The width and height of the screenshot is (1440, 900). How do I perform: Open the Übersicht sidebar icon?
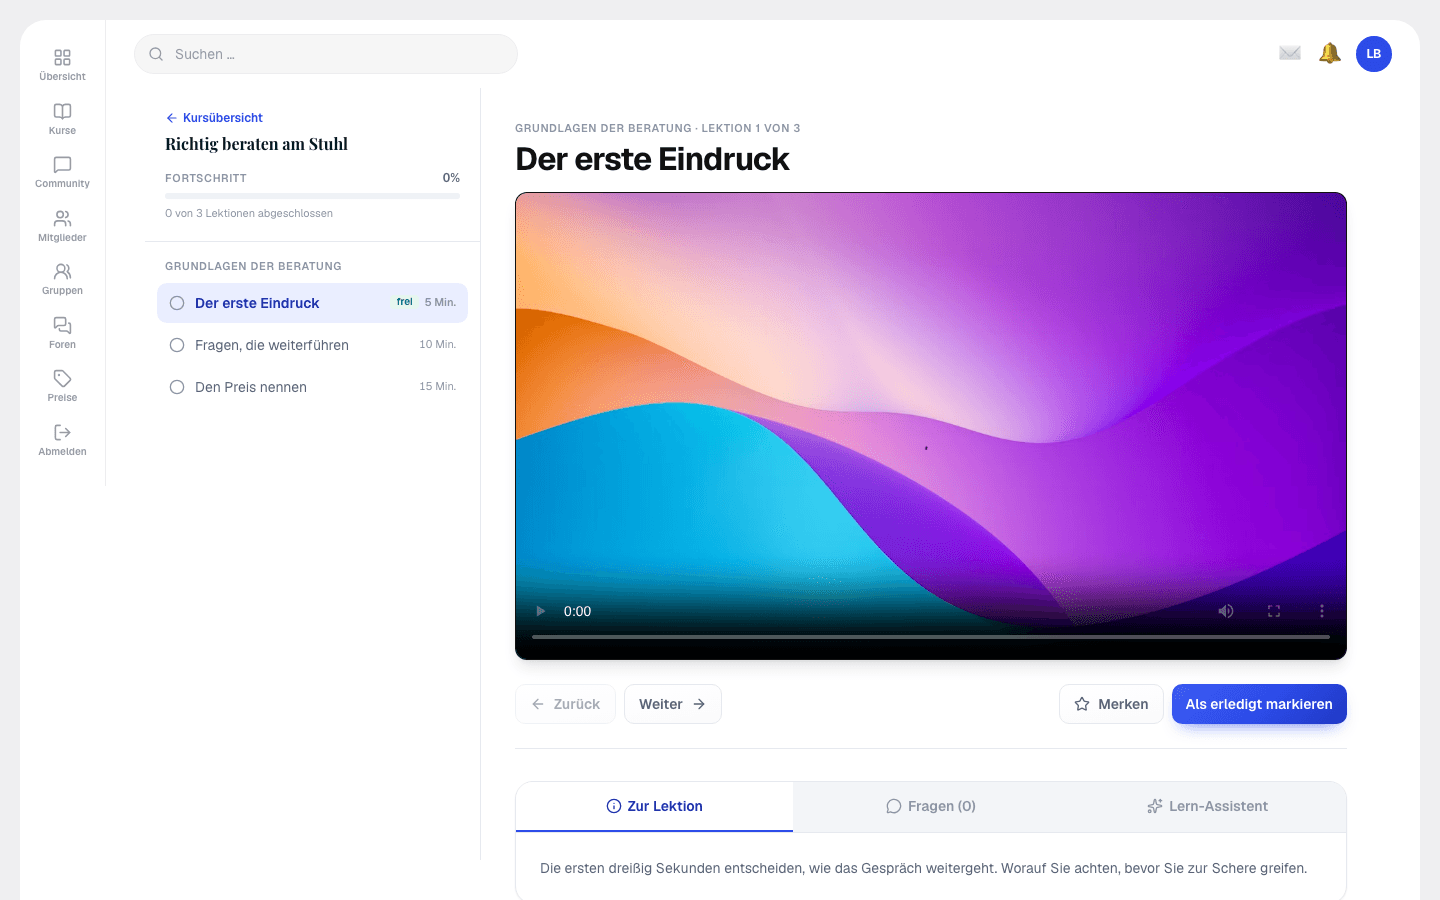pyautogui.click(x=62, y=58)
